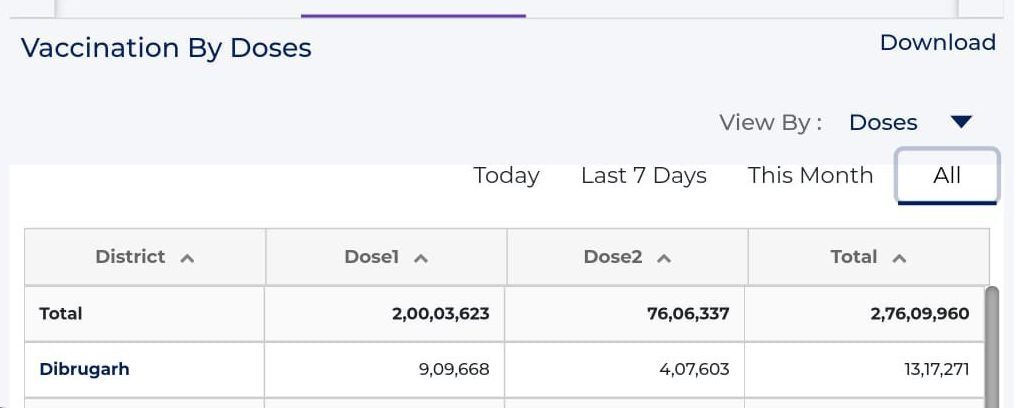Expand the View By dropdown triangle

pyautogui.click(x=960, y=122)
